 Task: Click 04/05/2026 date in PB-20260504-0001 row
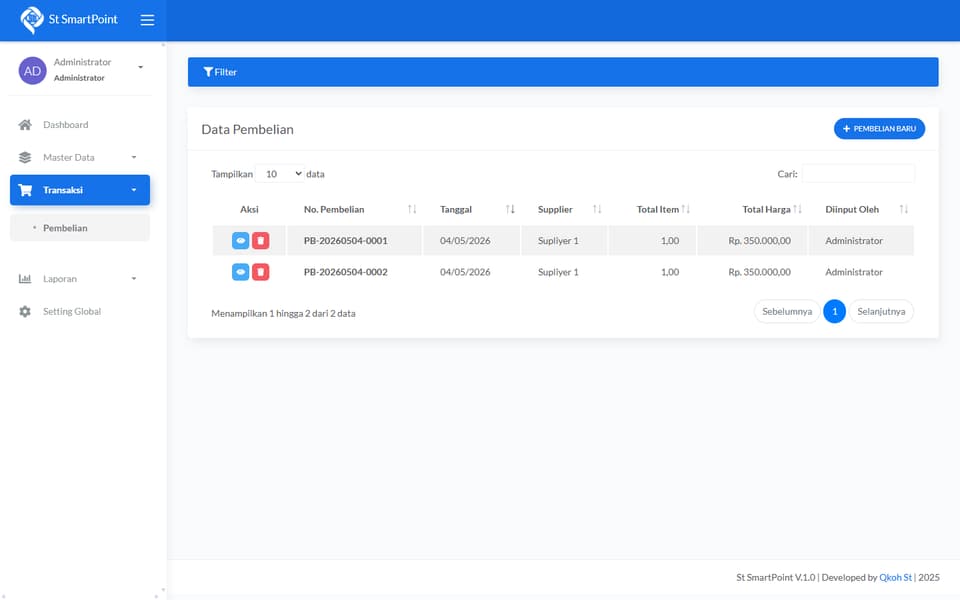pos(465,241)
